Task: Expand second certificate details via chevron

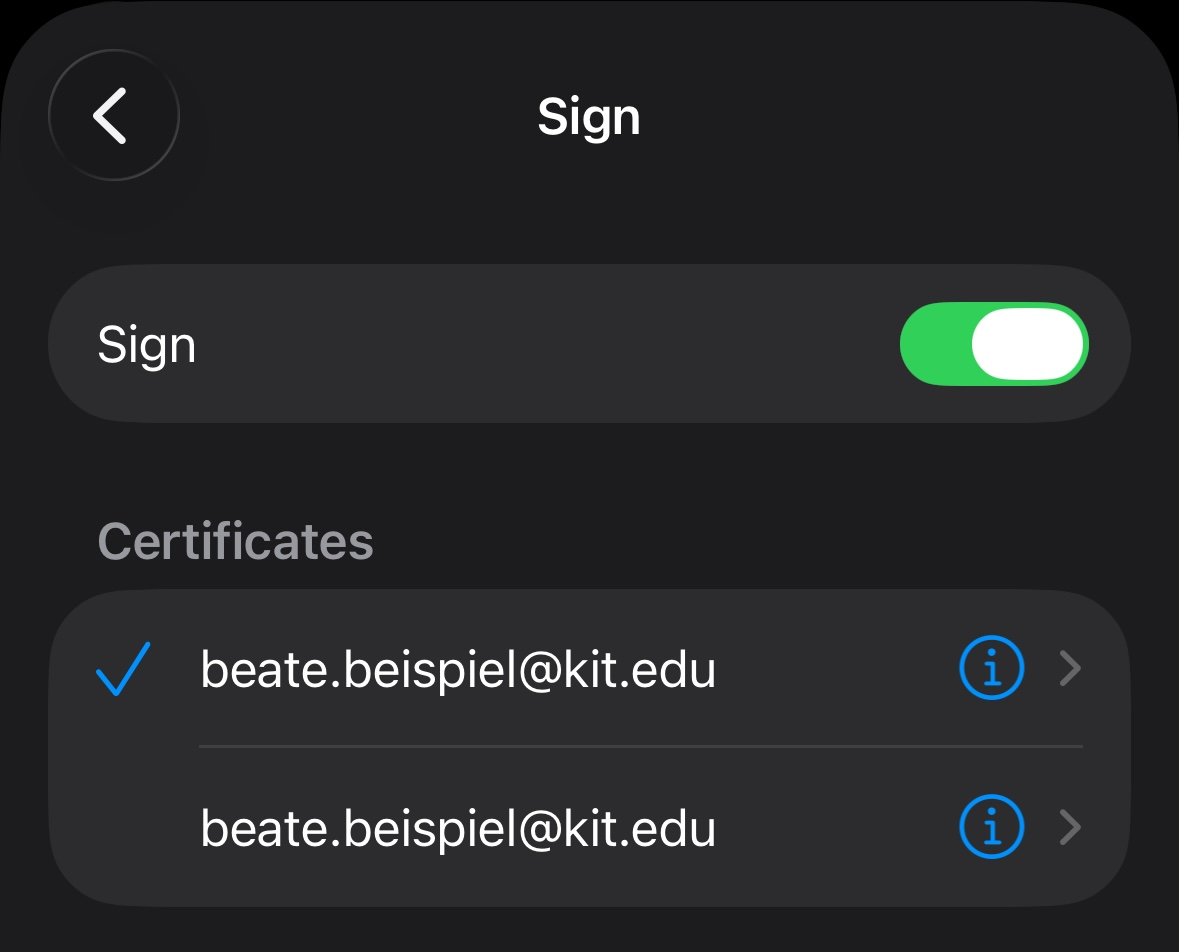Action: (1070, 828)
